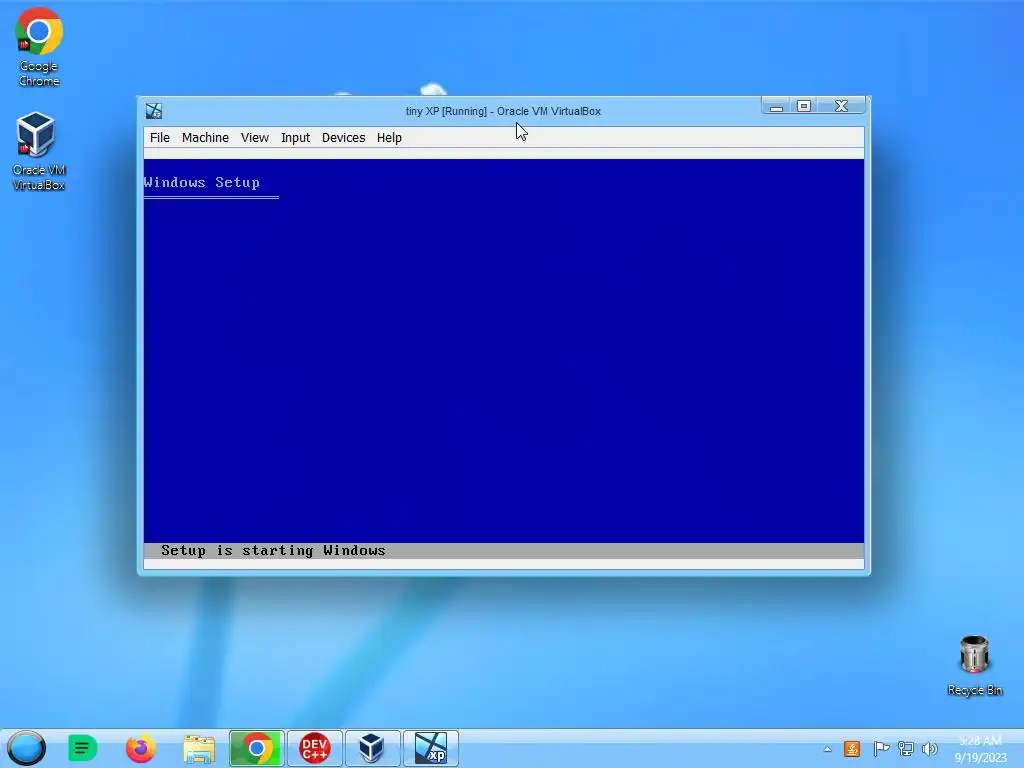Select Oracle VM VirtualBox desktop icon
Image resolution: width=1024 pixels, height=768 pixels.
[x=39, y=151]
